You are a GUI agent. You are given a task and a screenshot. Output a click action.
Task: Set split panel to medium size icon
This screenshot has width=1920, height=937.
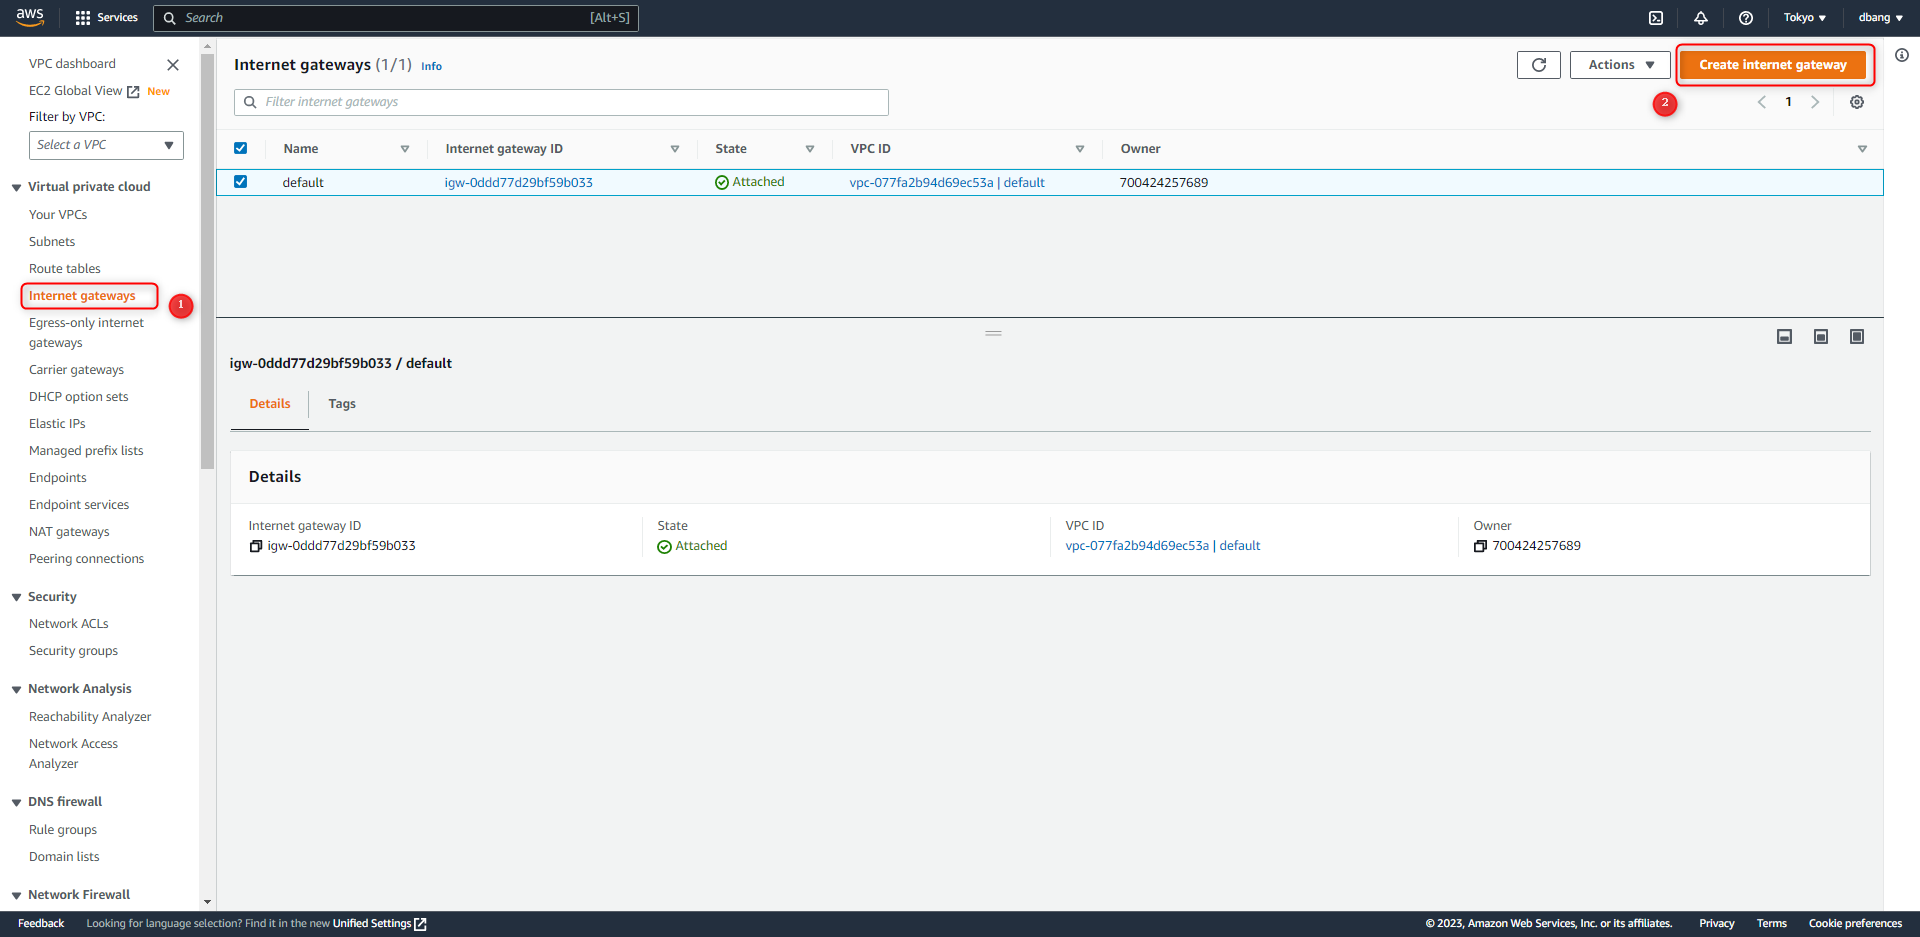[x=1821, y=337]
